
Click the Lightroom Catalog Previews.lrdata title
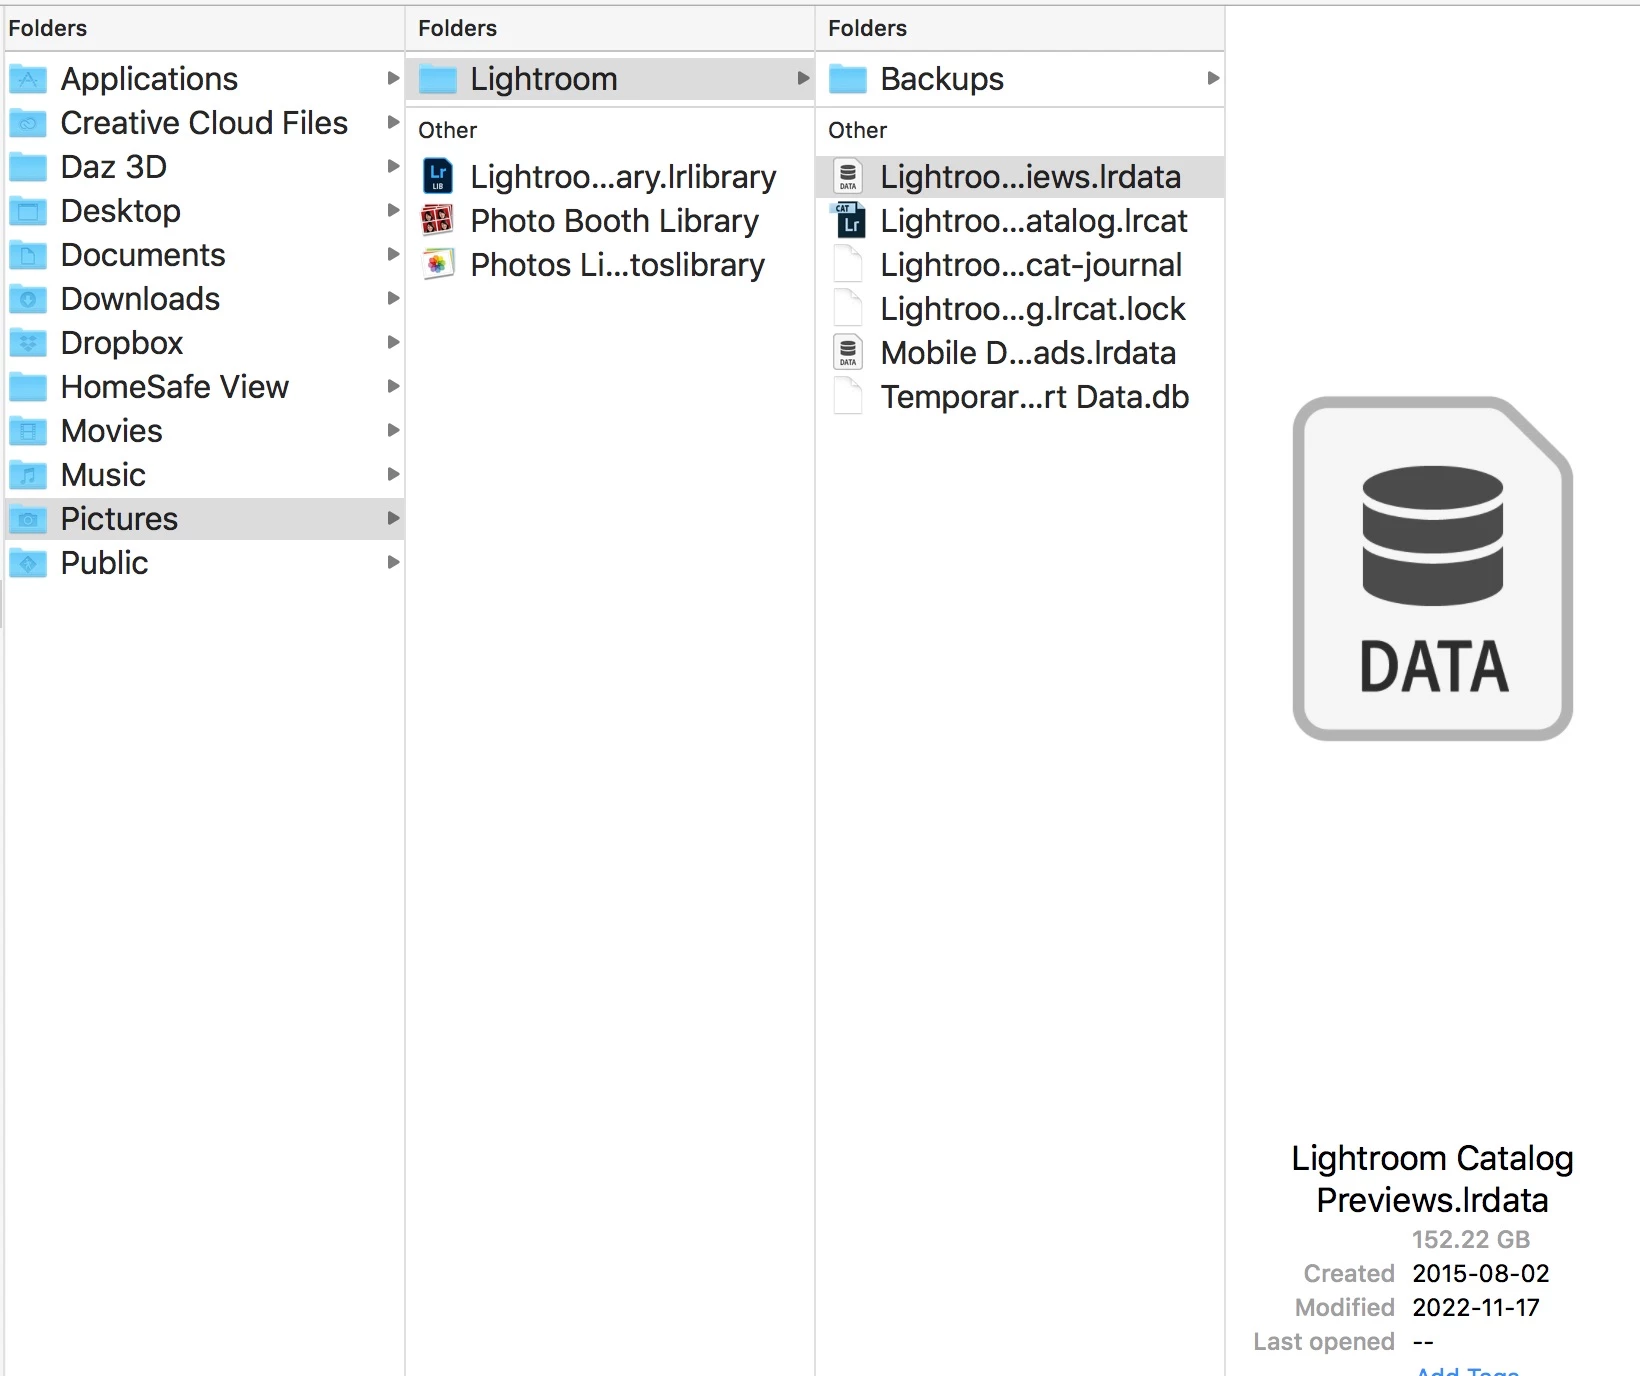[1432, 1179]
